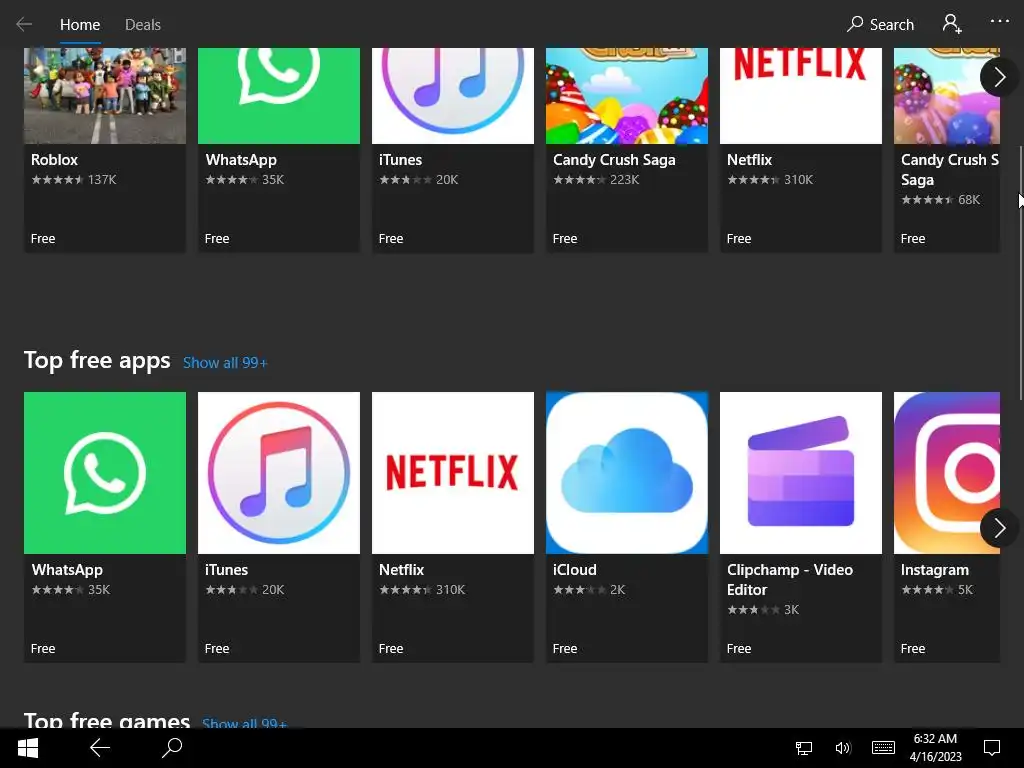The image size is (1024, 768).
Task: Open the Candy Crush Saga thumbnail
Action: (x=627, y=95)
